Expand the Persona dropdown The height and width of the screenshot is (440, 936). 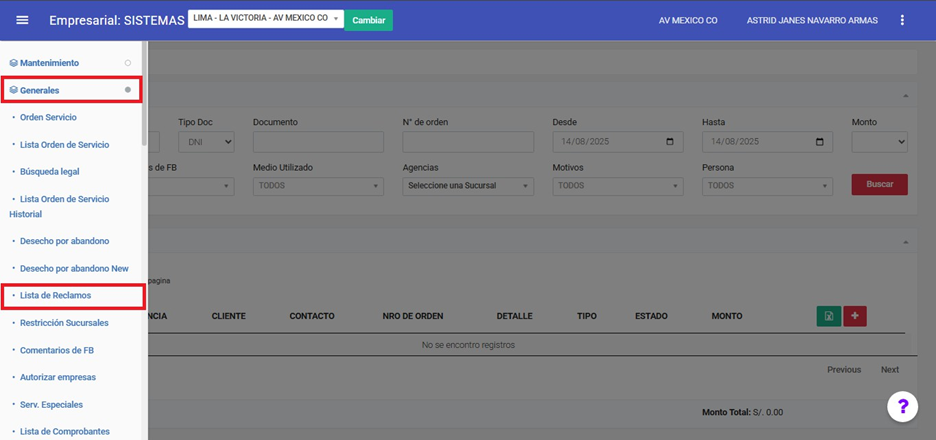click(x=767, y=186)
